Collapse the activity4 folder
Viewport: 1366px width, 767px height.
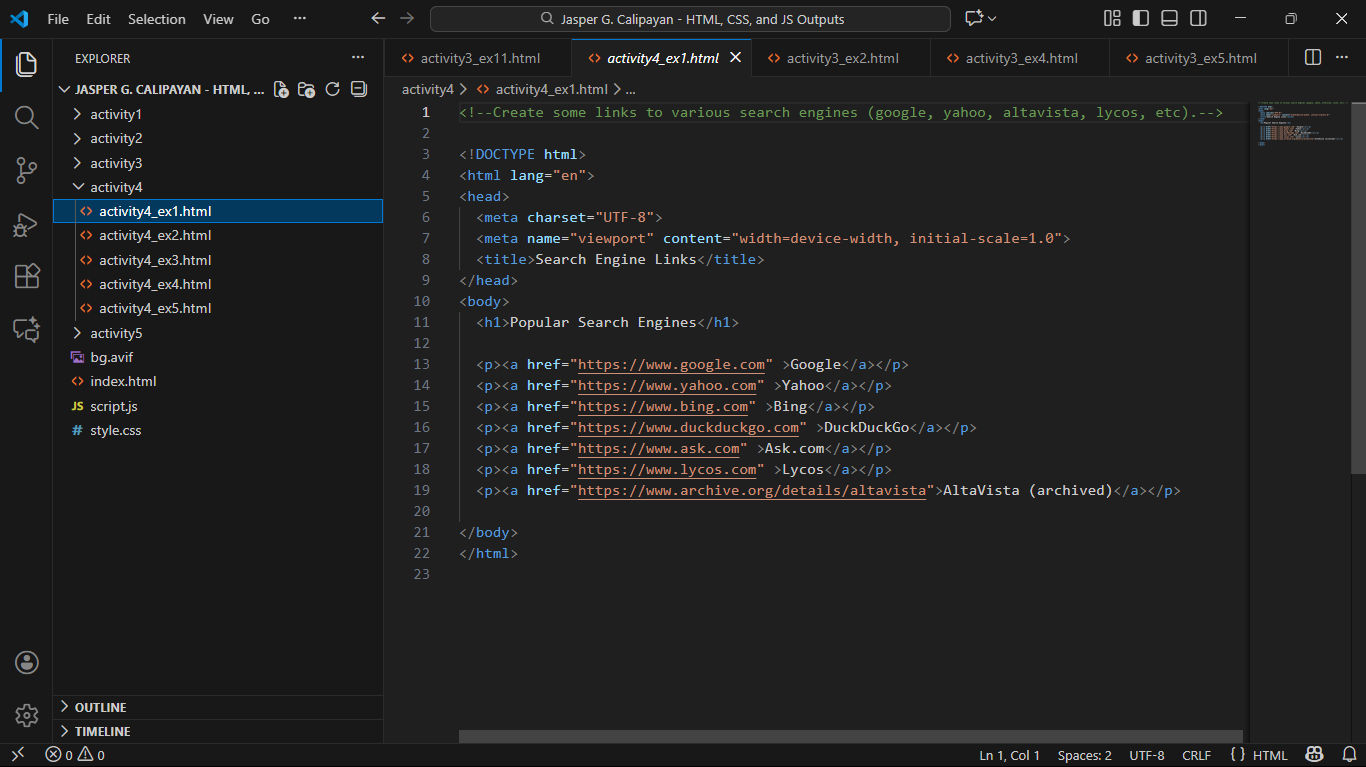(x=116, y=187)
